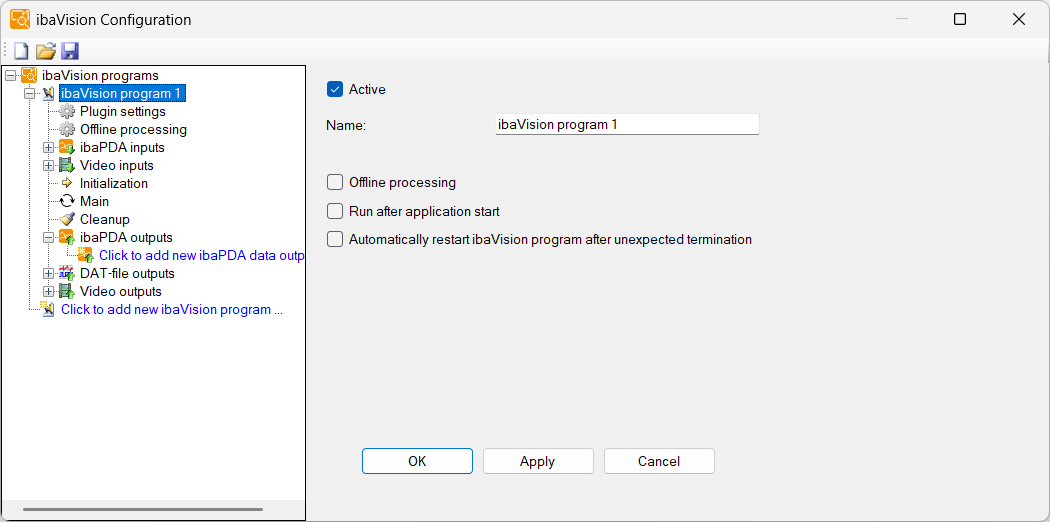
Task: Select 'Initialization' tree label
Action: [x=114, y=183]
